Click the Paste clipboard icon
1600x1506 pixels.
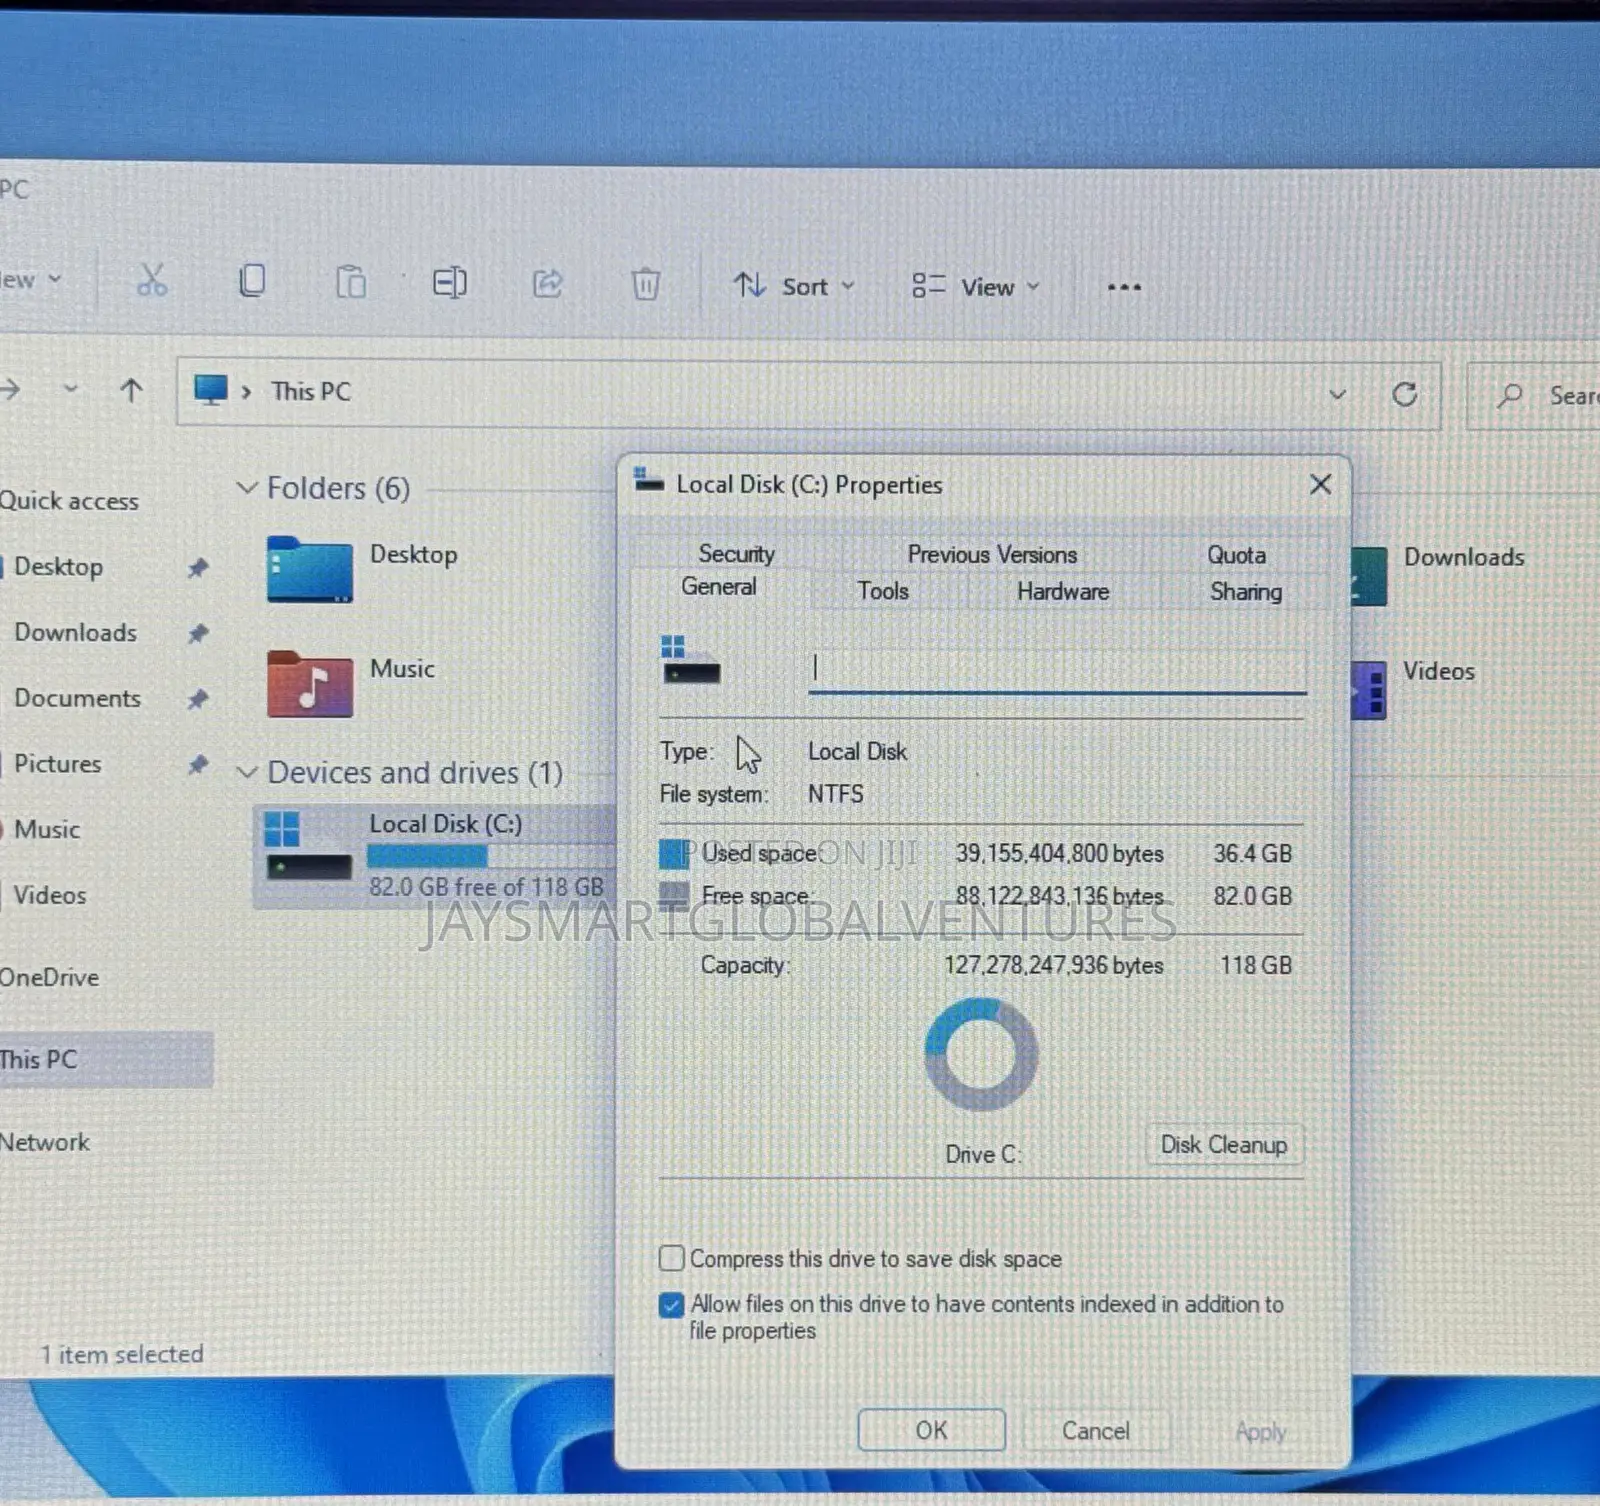[x=350, y=282]
